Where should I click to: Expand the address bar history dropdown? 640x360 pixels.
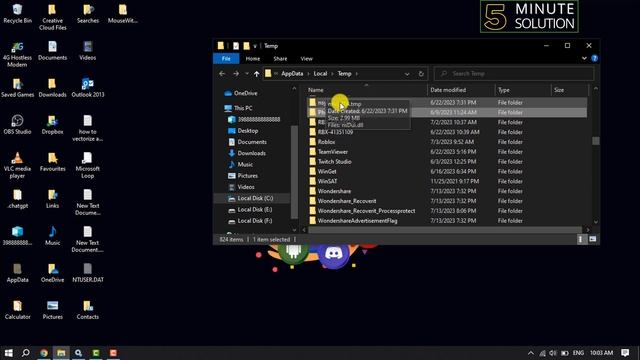(x=407, y=74)
